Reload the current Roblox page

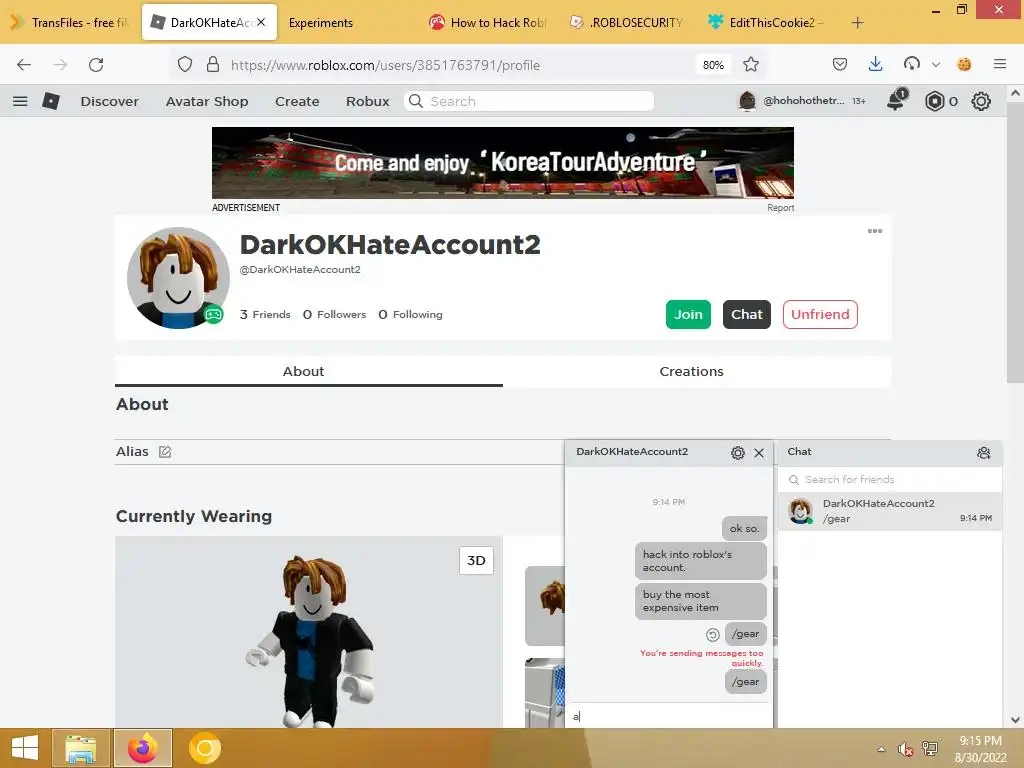(x=96, y=65)
